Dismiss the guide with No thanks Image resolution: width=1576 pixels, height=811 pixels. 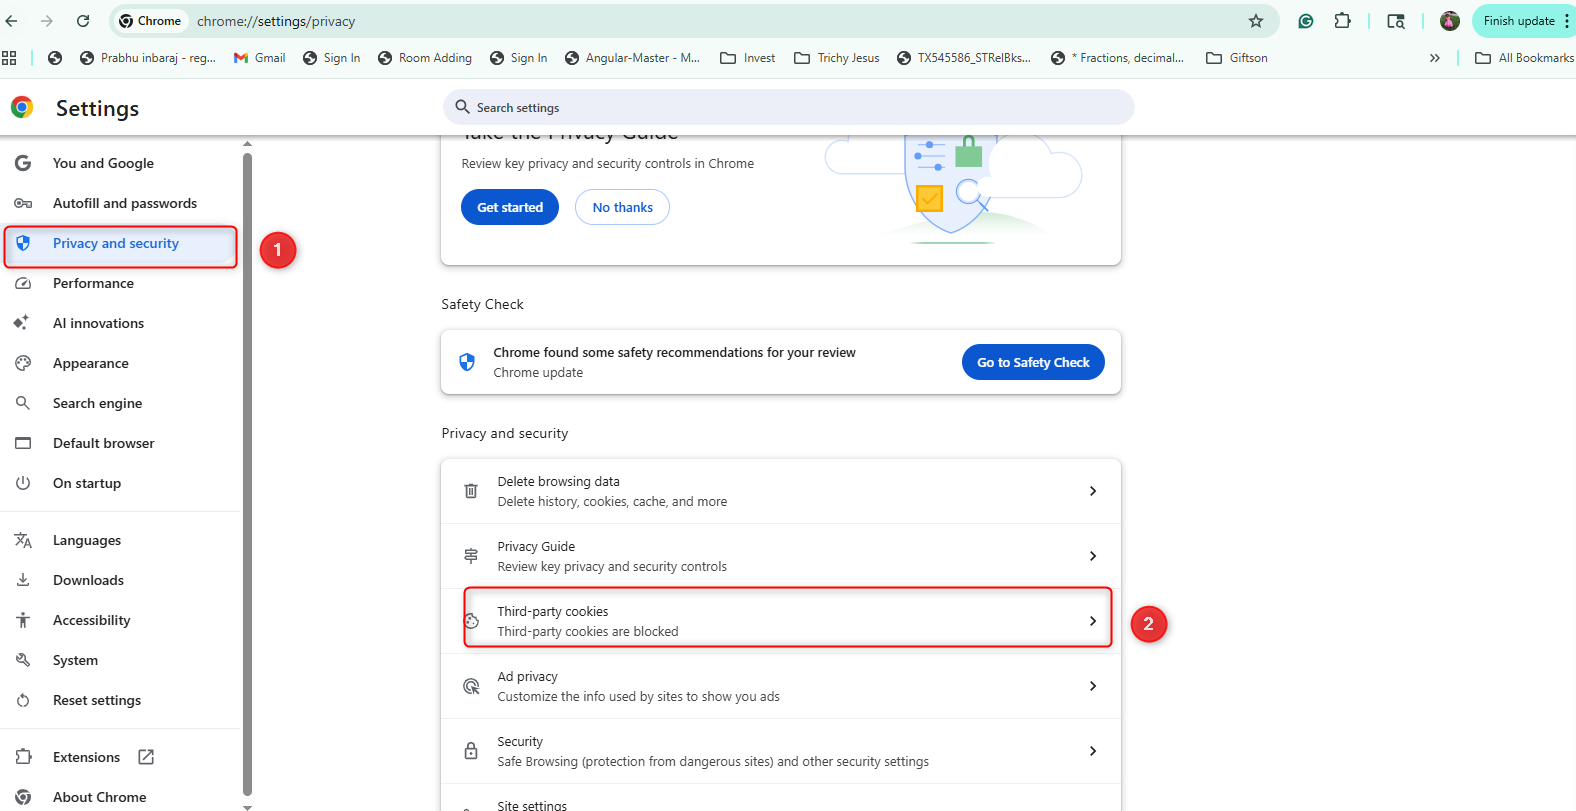(x=622, y=207)
